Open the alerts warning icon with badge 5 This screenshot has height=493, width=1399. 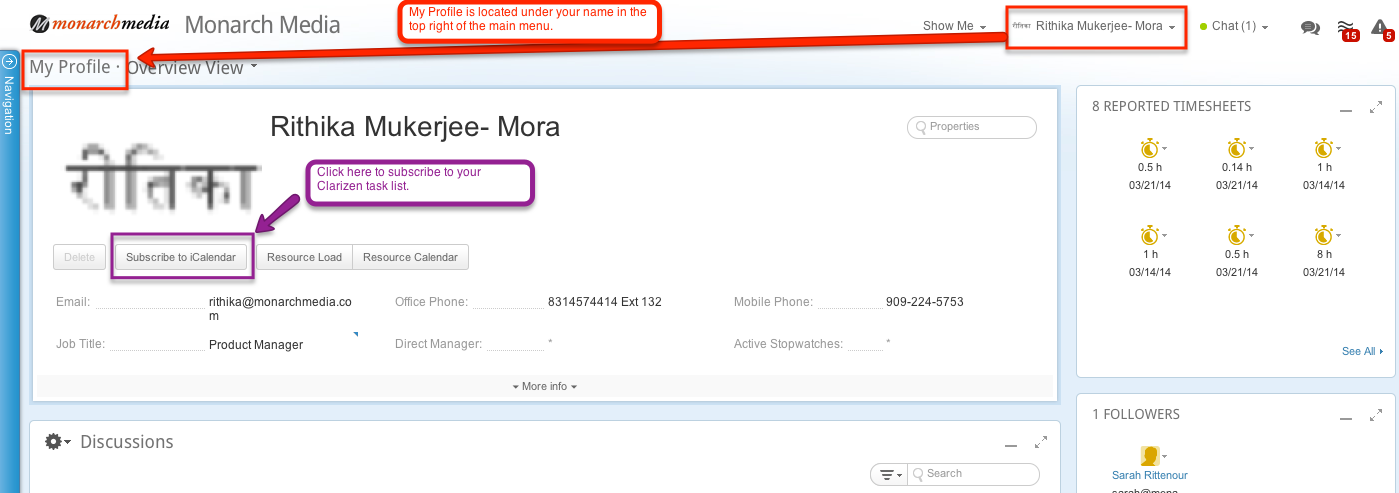pos(1382,30)
